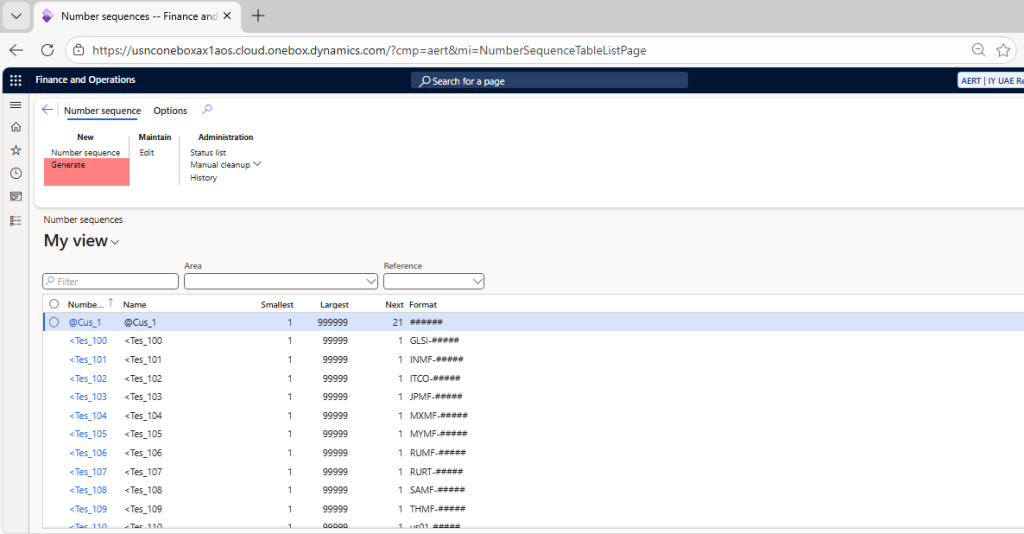Click the Generate button

[x=68, y=165]
